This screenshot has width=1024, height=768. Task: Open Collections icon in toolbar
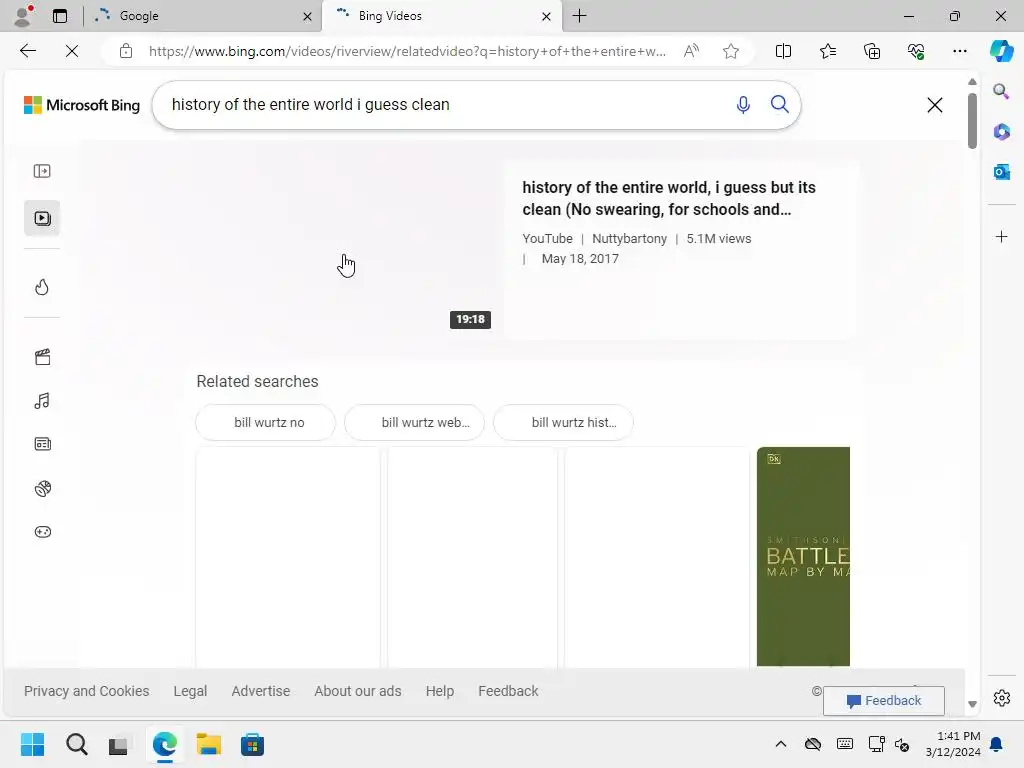click(x=872, y=51)
